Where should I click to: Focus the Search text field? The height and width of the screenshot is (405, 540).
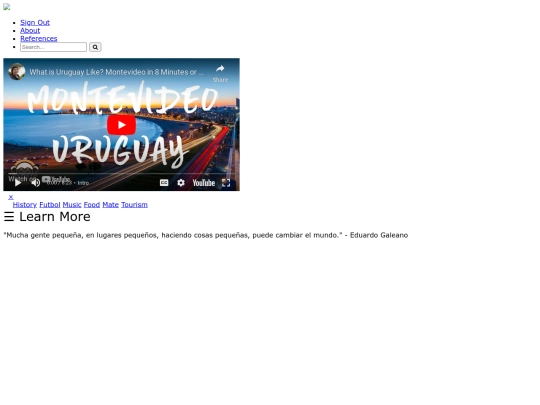[x=53, y=47]
